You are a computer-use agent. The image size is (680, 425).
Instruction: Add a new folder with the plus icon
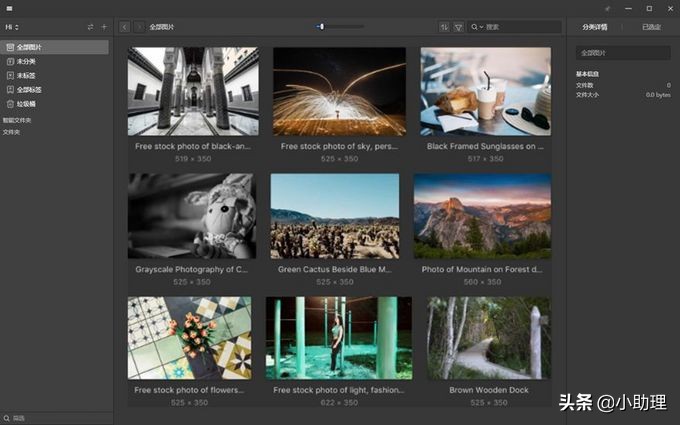pyautogui.click(x=104, y=27)
